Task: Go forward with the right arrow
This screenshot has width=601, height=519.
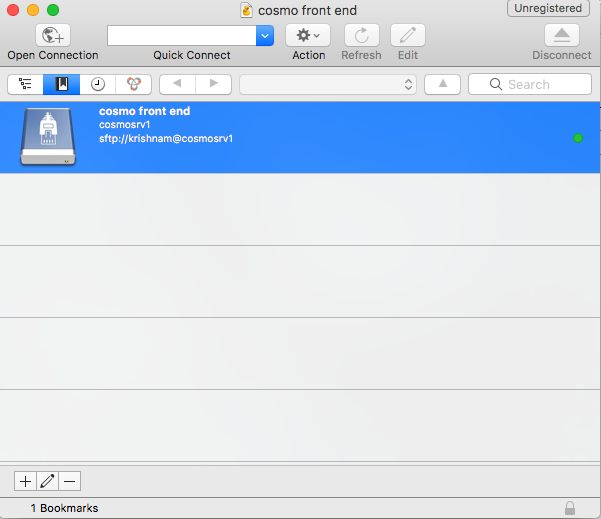Action: pos(213,84)
